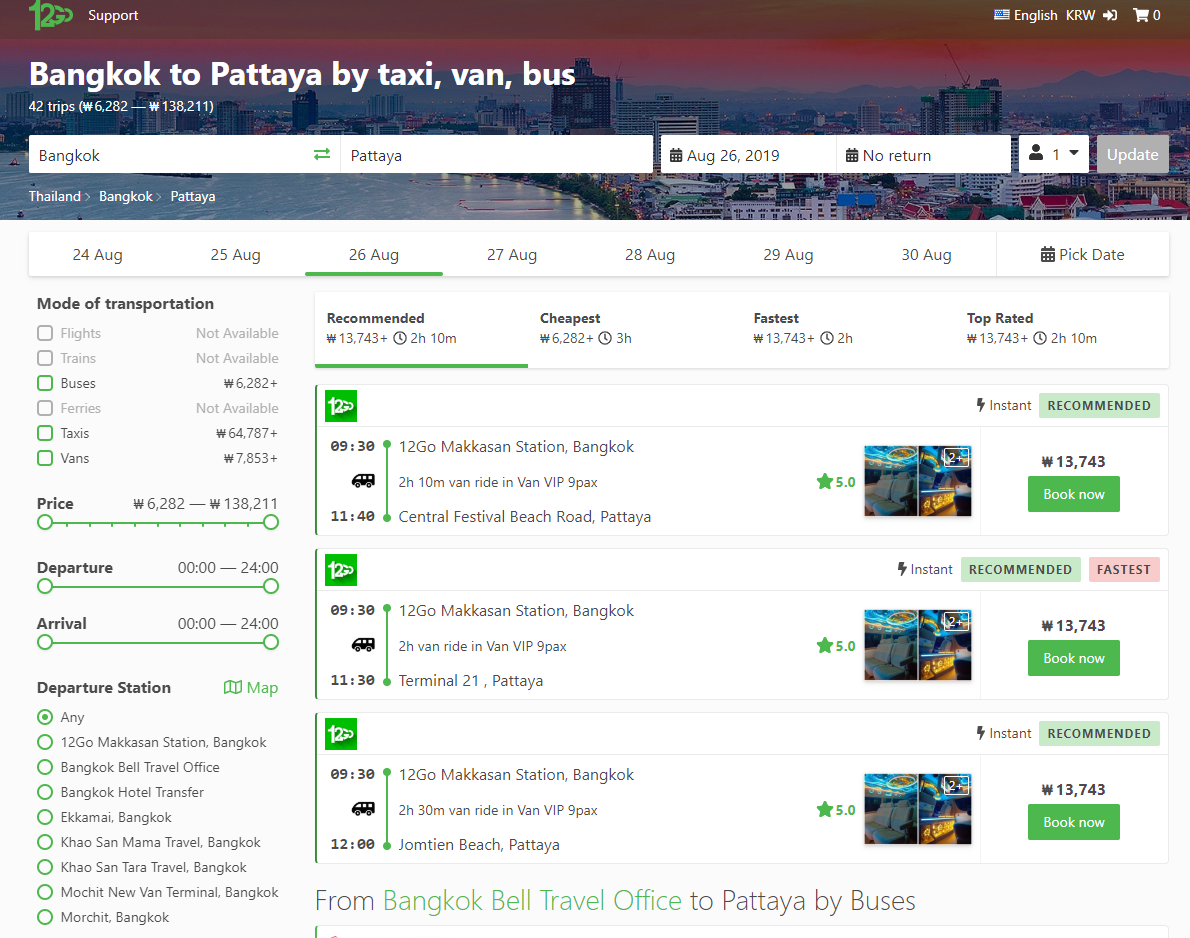Select Fastest sorting tab
Image resolution: width=1190 pixels, height=938 pixels.
click(x=848, y=329)
